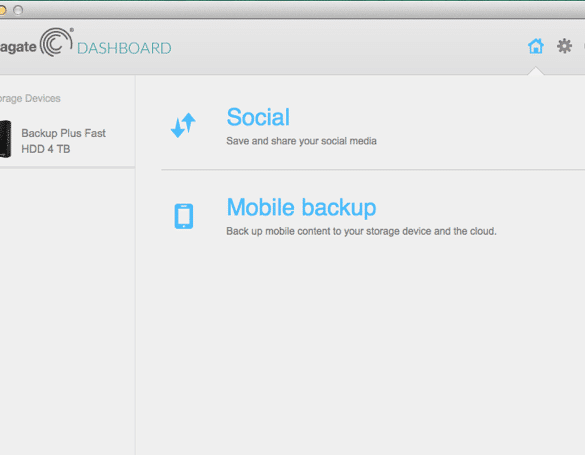Click the DASHBOARD title text
This screenshot has height=455, width=585.
[124, 48]
